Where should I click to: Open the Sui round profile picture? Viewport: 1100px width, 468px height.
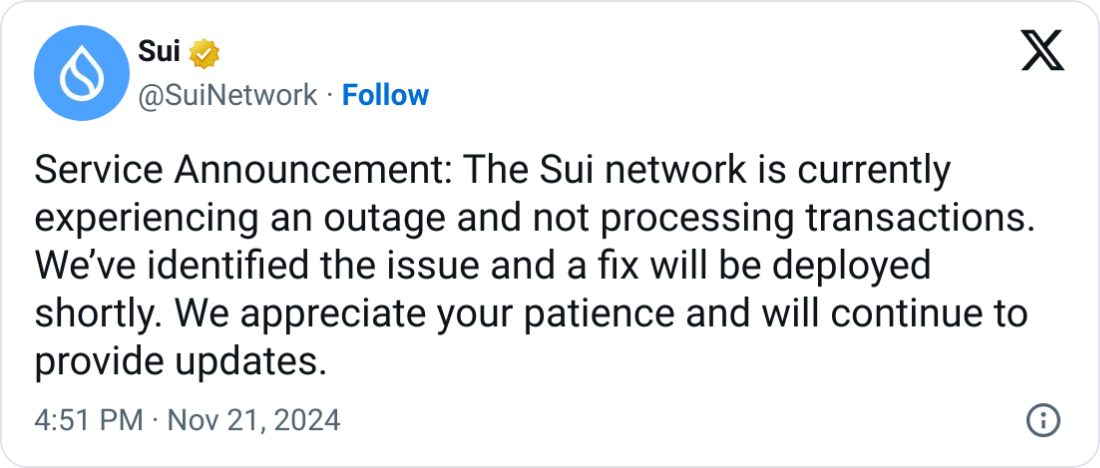[81, 74]
